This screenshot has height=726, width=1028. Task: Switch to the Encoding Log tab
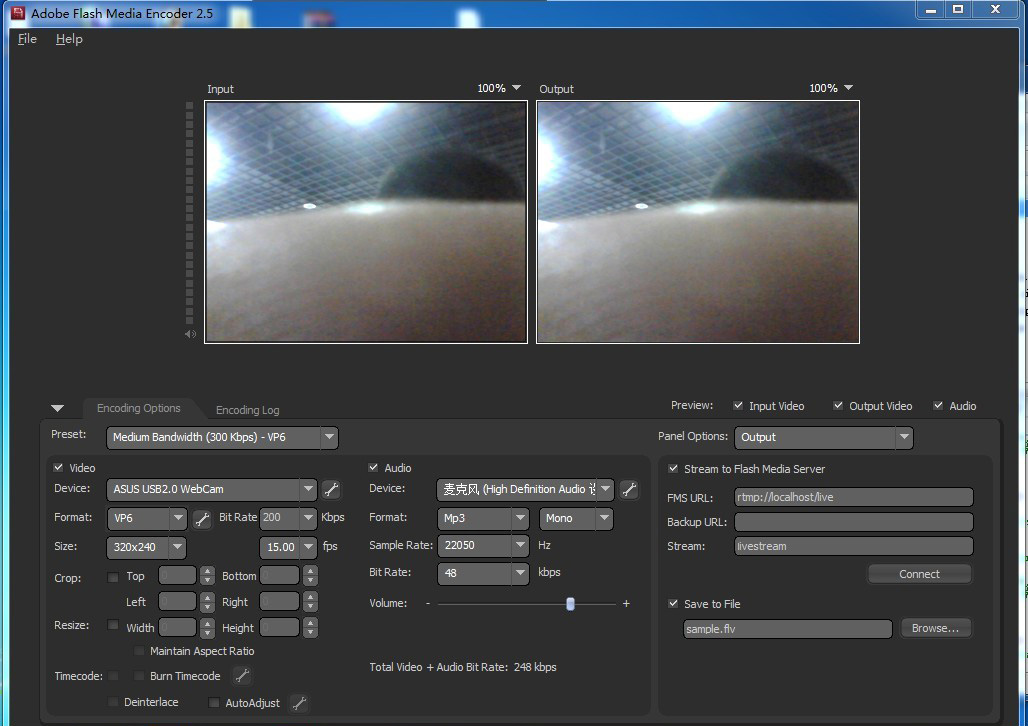coord(247,410)
